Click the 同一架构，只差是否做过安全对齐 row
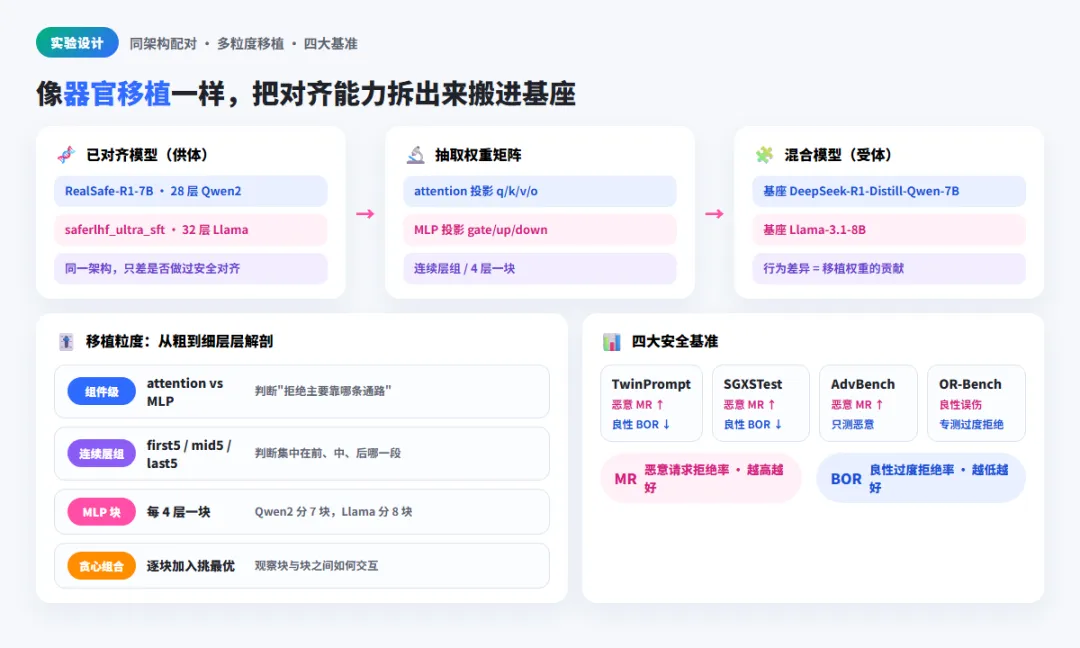 click(191, 269)
